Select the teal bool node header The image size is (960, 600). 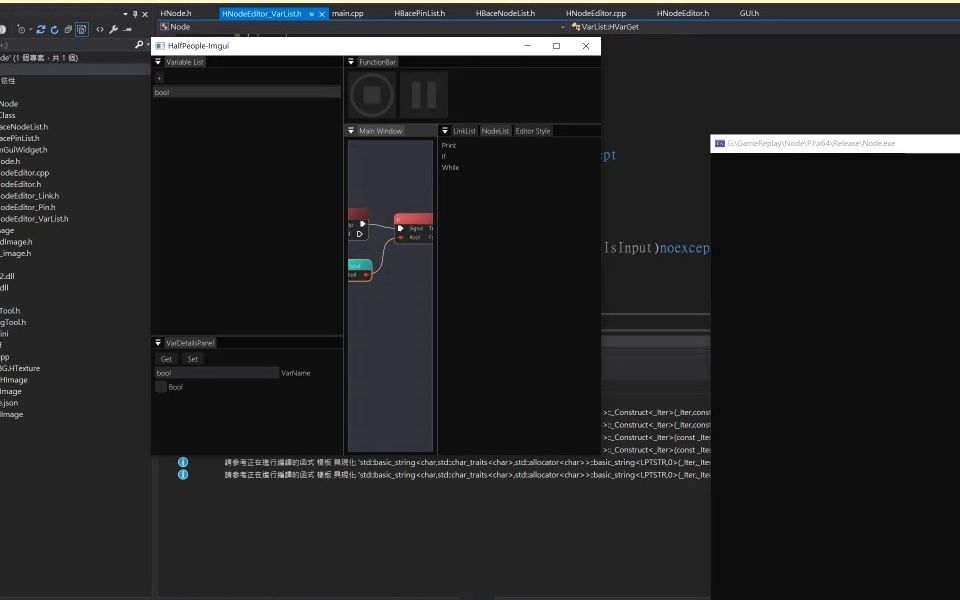(360, 265)
